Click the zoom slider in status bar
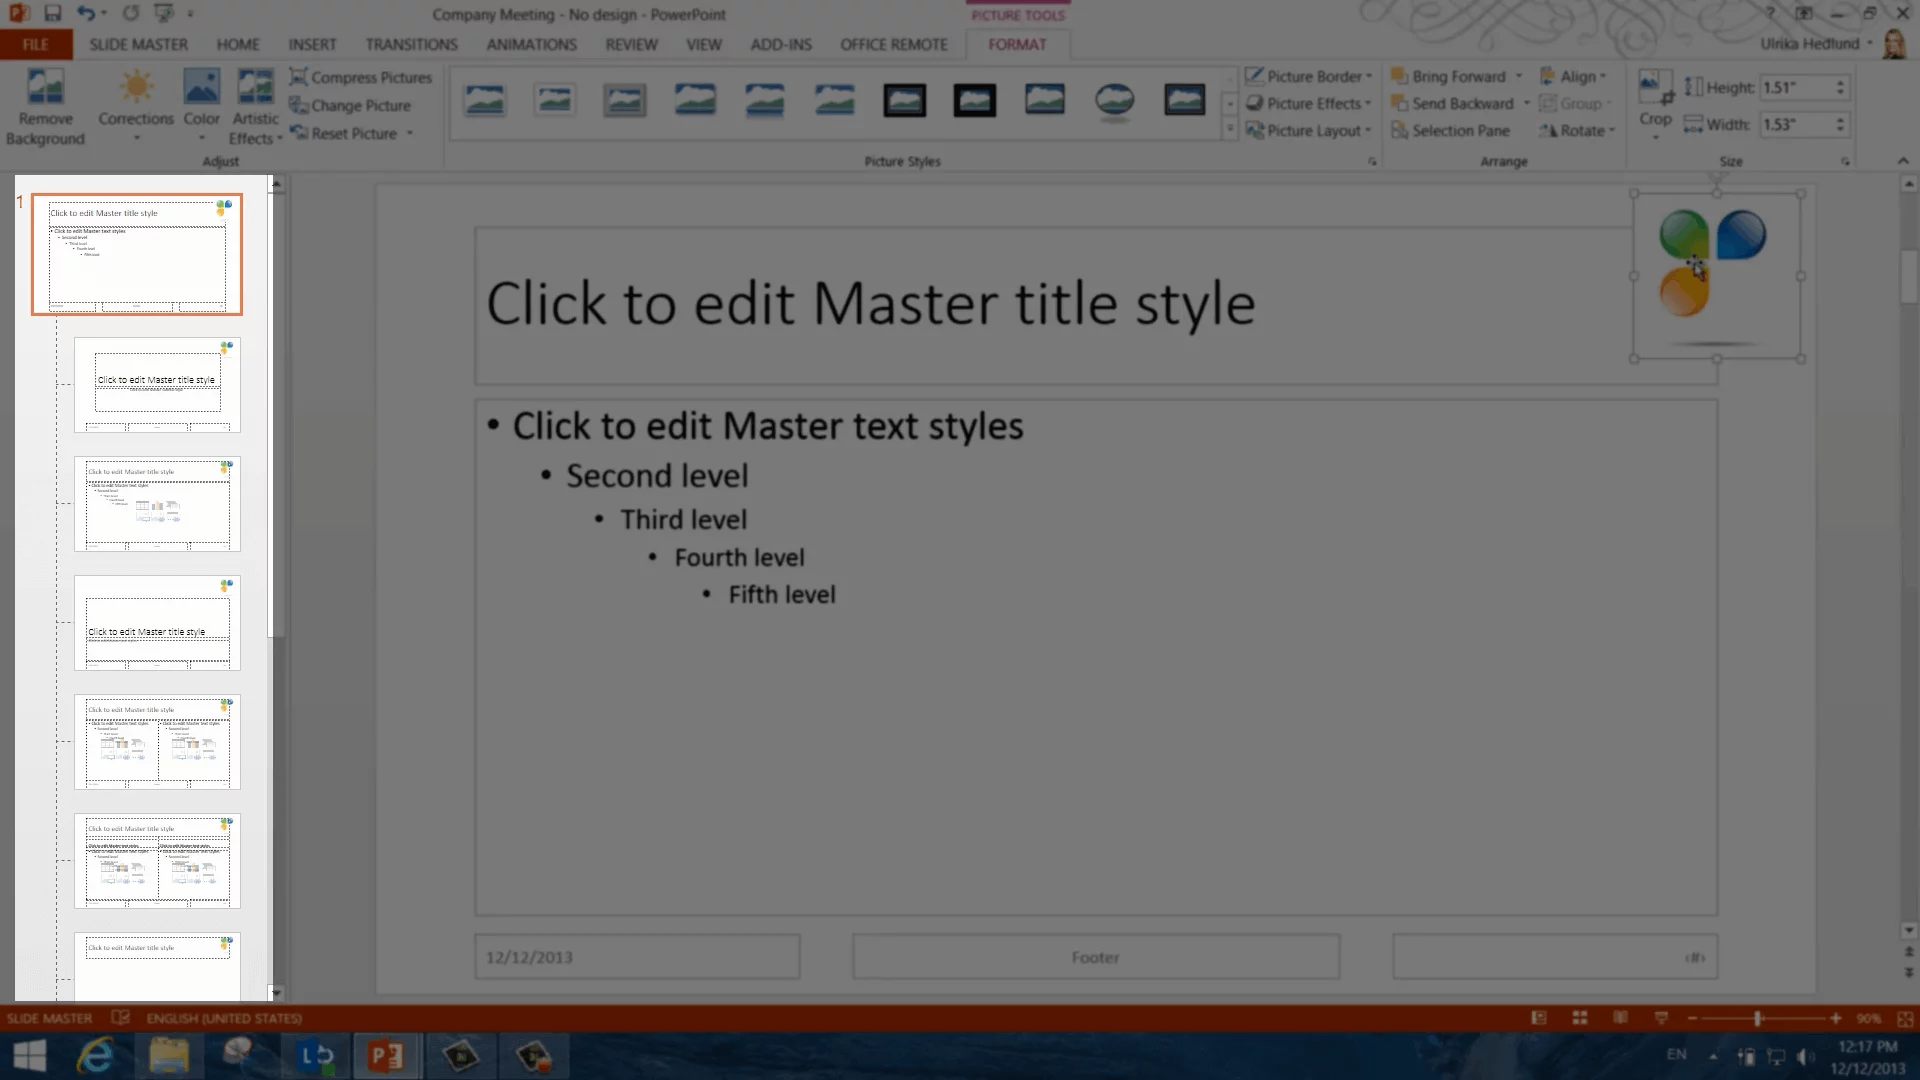Screen dimensions: 1920x1080 [x=1757, y=1018]
